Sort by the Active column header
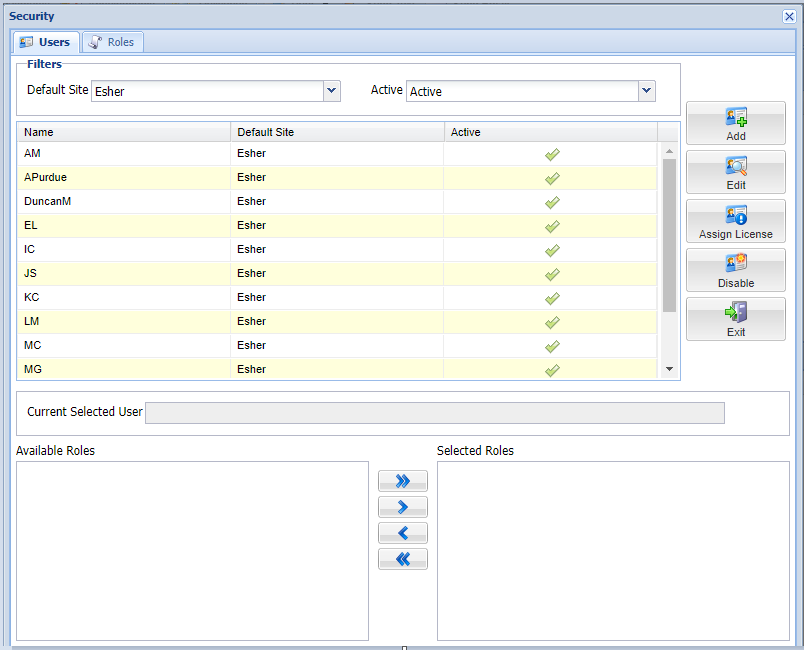Image resolution: width=804 pixels, height=650 pixels. pos(551,132)
